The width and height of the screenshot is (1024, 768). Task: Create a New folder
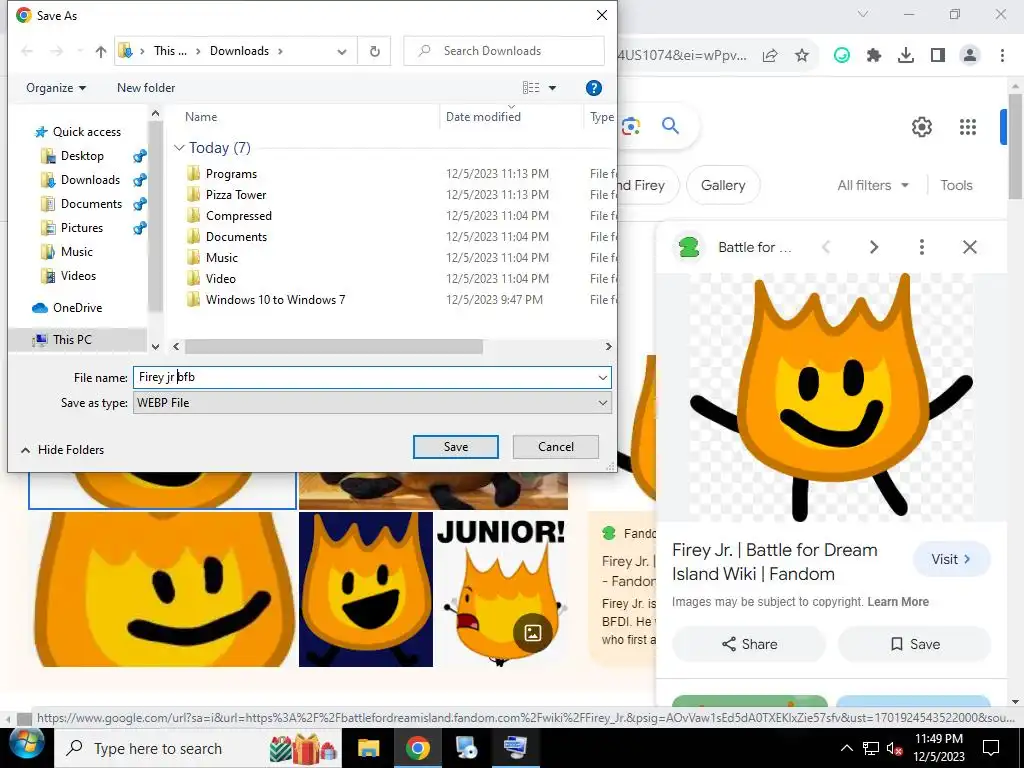(146, 88)
